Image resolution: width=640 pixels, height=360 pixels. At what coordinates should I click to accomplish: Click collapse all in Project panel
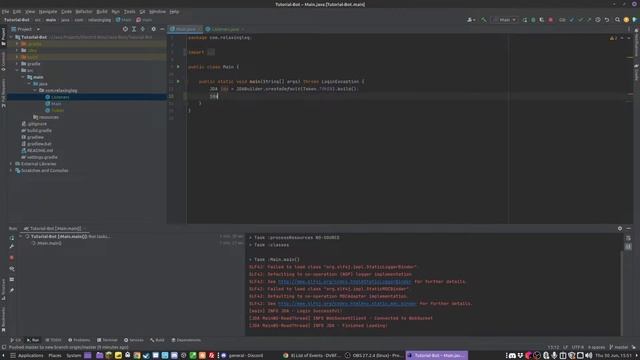pyautogui.click(x=142, y=29)
